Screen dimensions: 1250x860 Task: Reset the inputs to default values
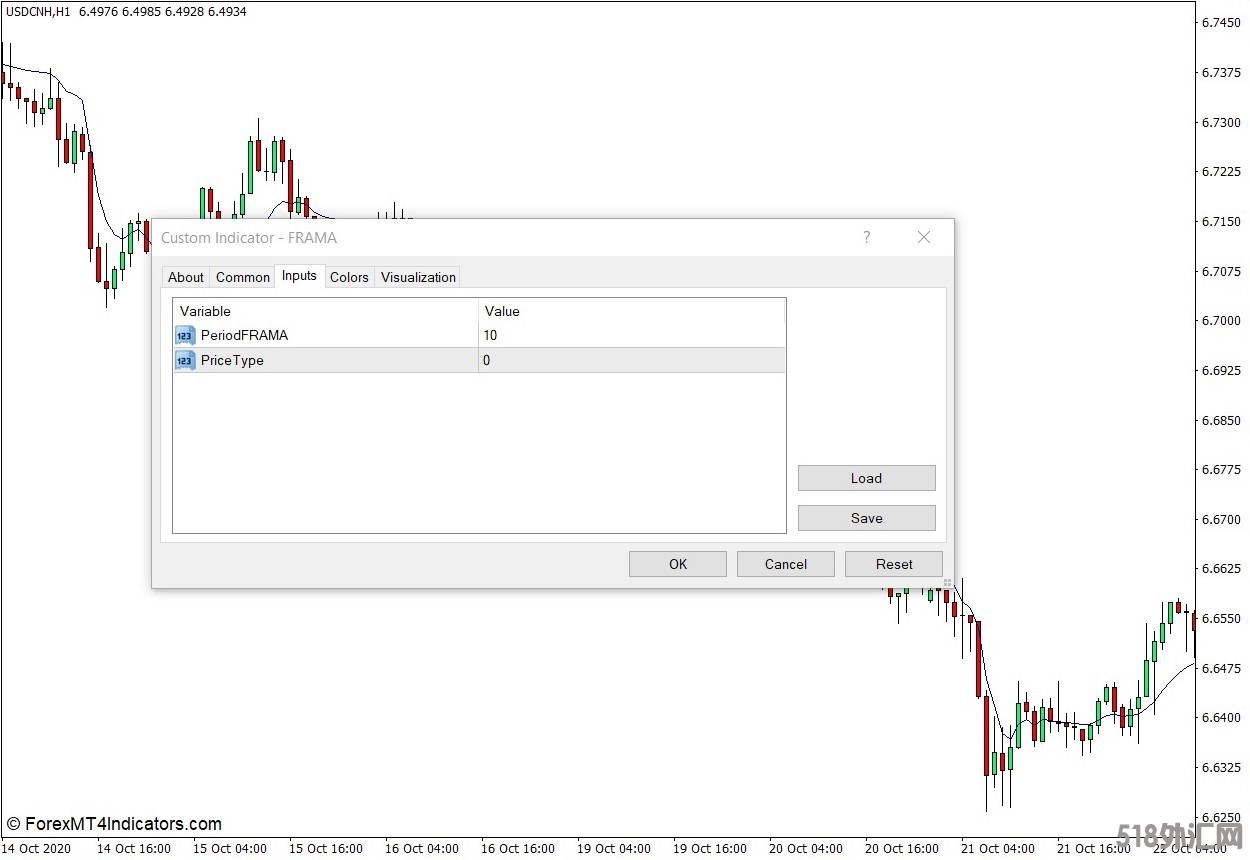894,564
